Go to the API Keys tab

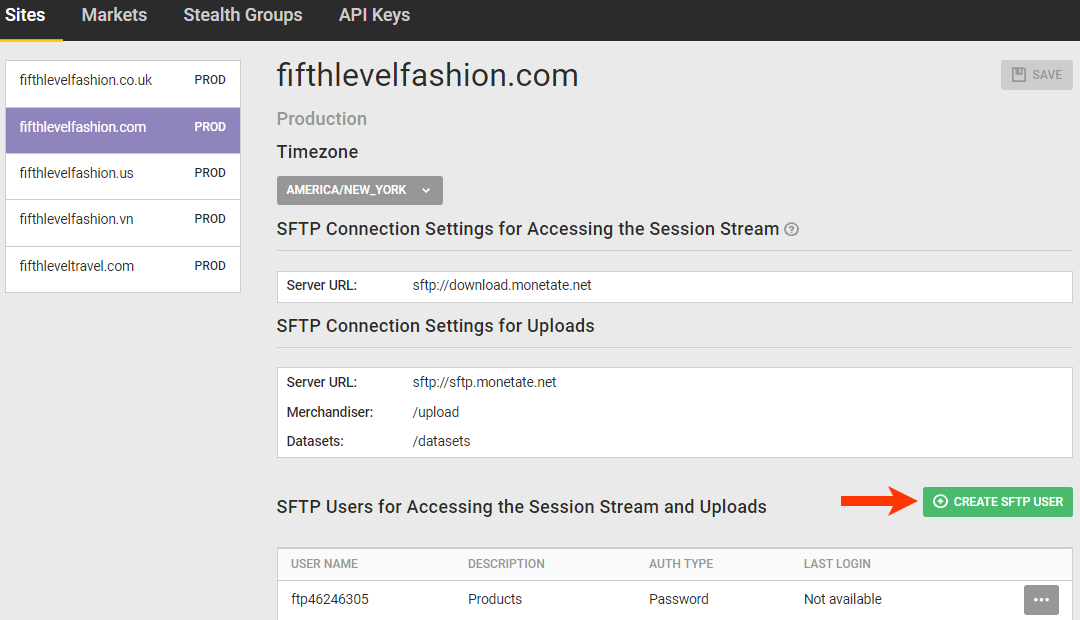pos(374,15)
